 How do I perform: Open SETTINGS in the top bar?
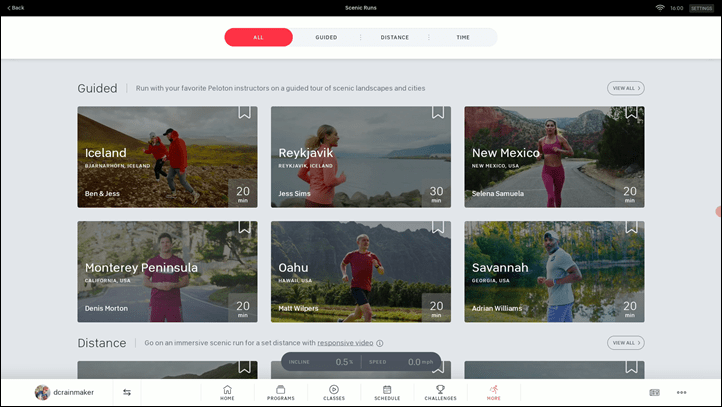click(701, 8)
